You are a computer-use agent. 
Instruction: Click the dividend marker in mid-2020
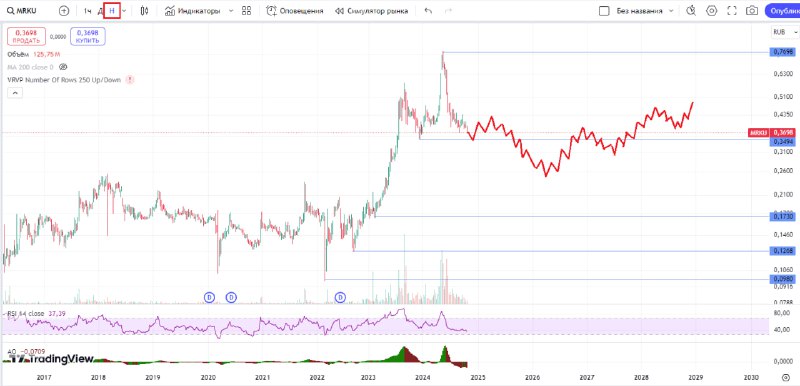(x=231, y=297)
